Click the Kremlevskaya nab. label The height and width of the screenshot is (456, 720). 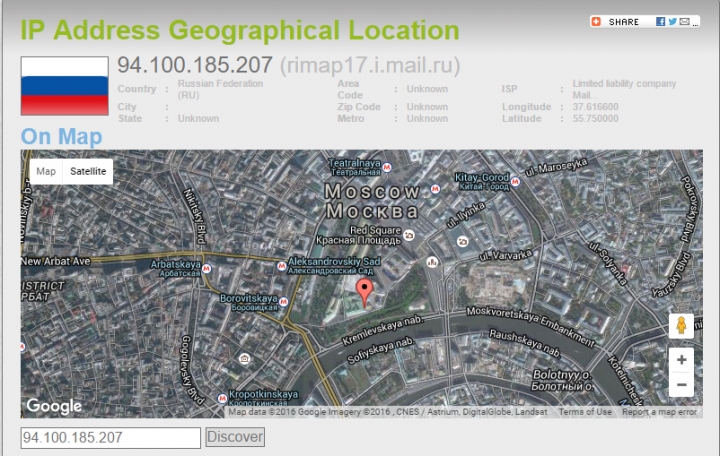tap(384, 330)
